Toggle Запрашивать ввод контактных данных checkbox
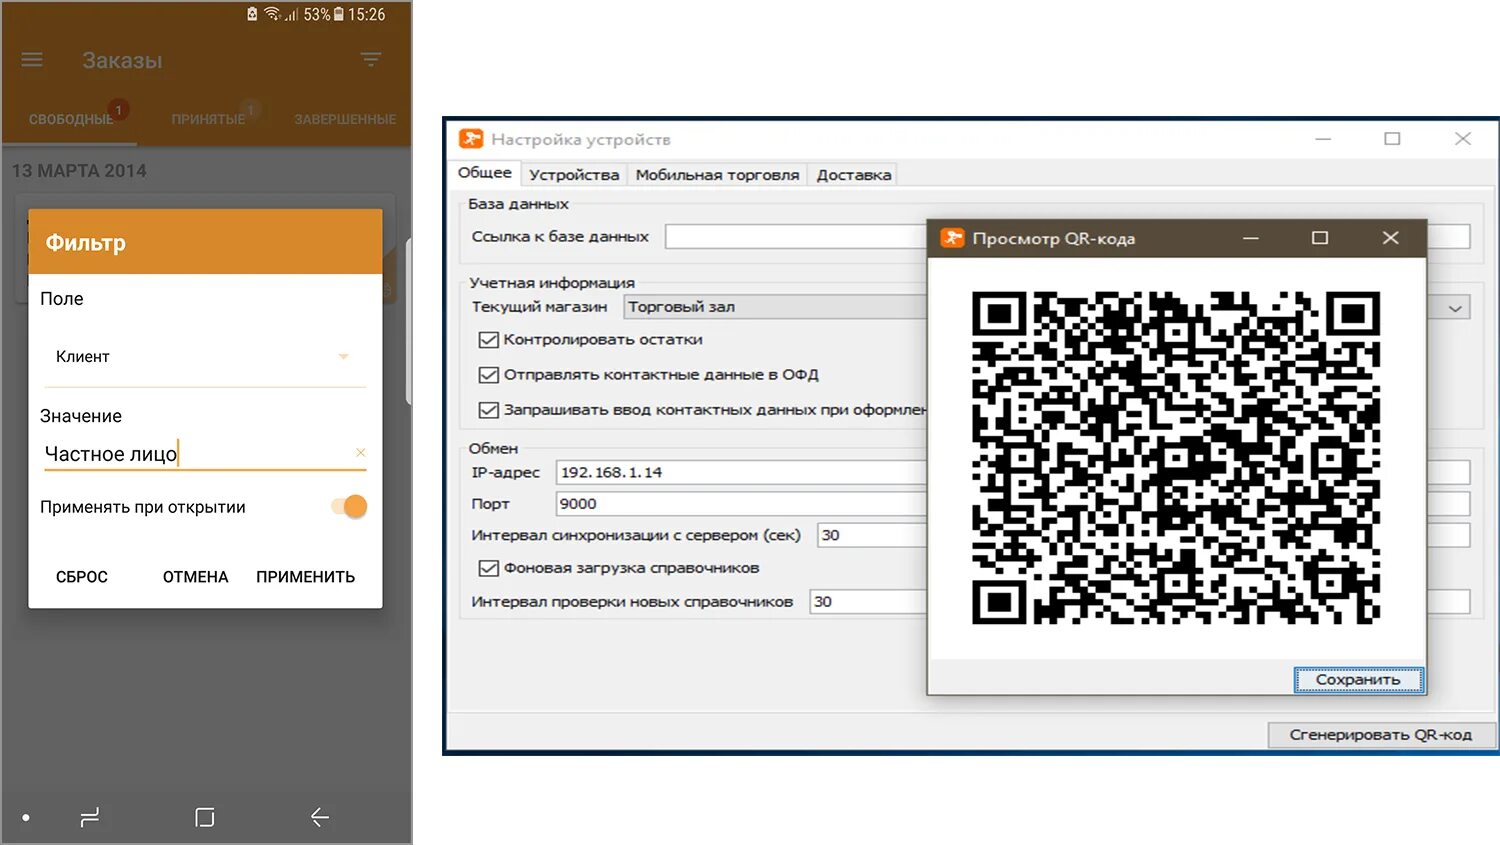1500x845 pixels. click(488, 410)
